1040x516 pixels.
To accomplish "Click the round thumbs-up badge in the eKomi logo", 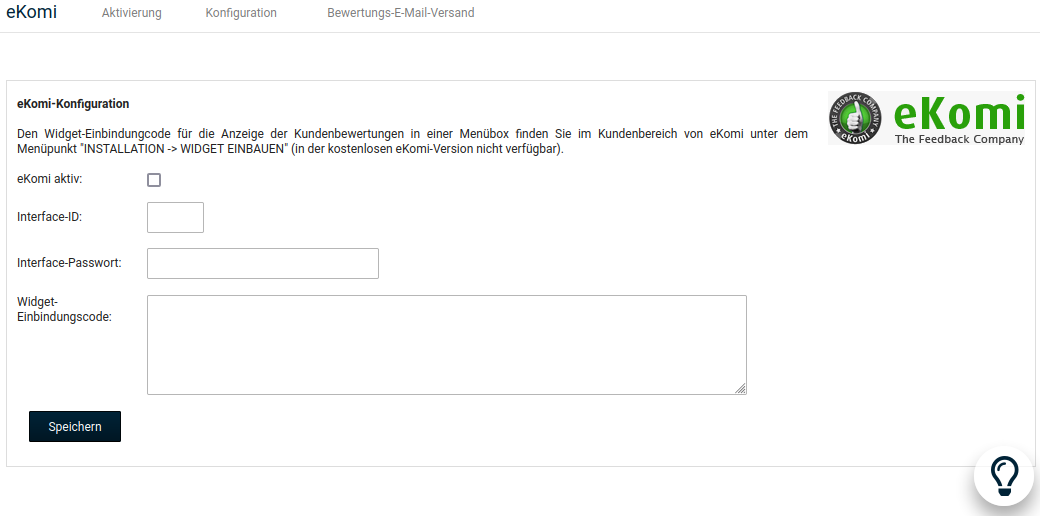I will [856, 119].
